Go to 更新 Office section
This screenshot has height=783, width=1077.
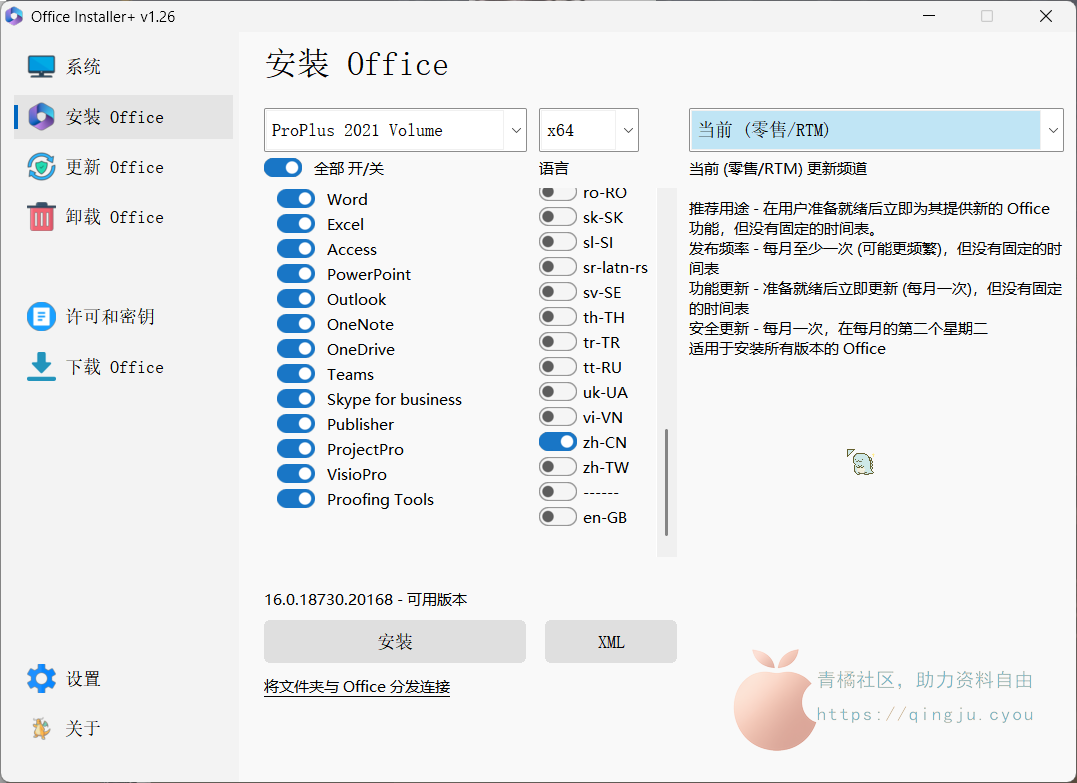[124, 167]
